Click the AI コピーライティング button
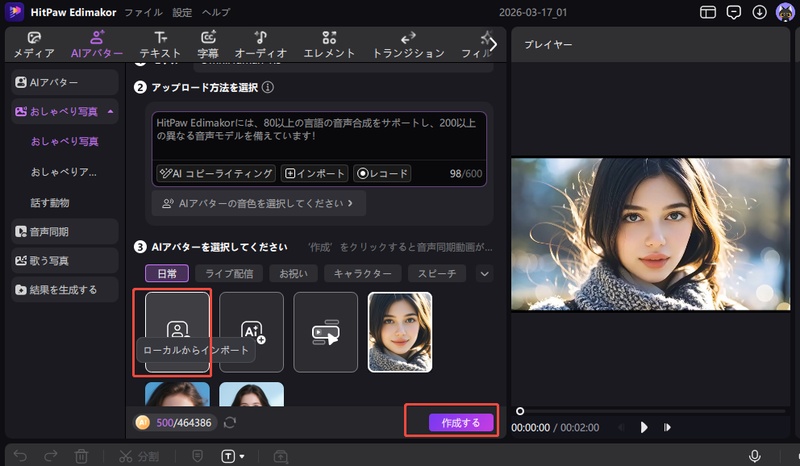800x466 pixels. 216,174
